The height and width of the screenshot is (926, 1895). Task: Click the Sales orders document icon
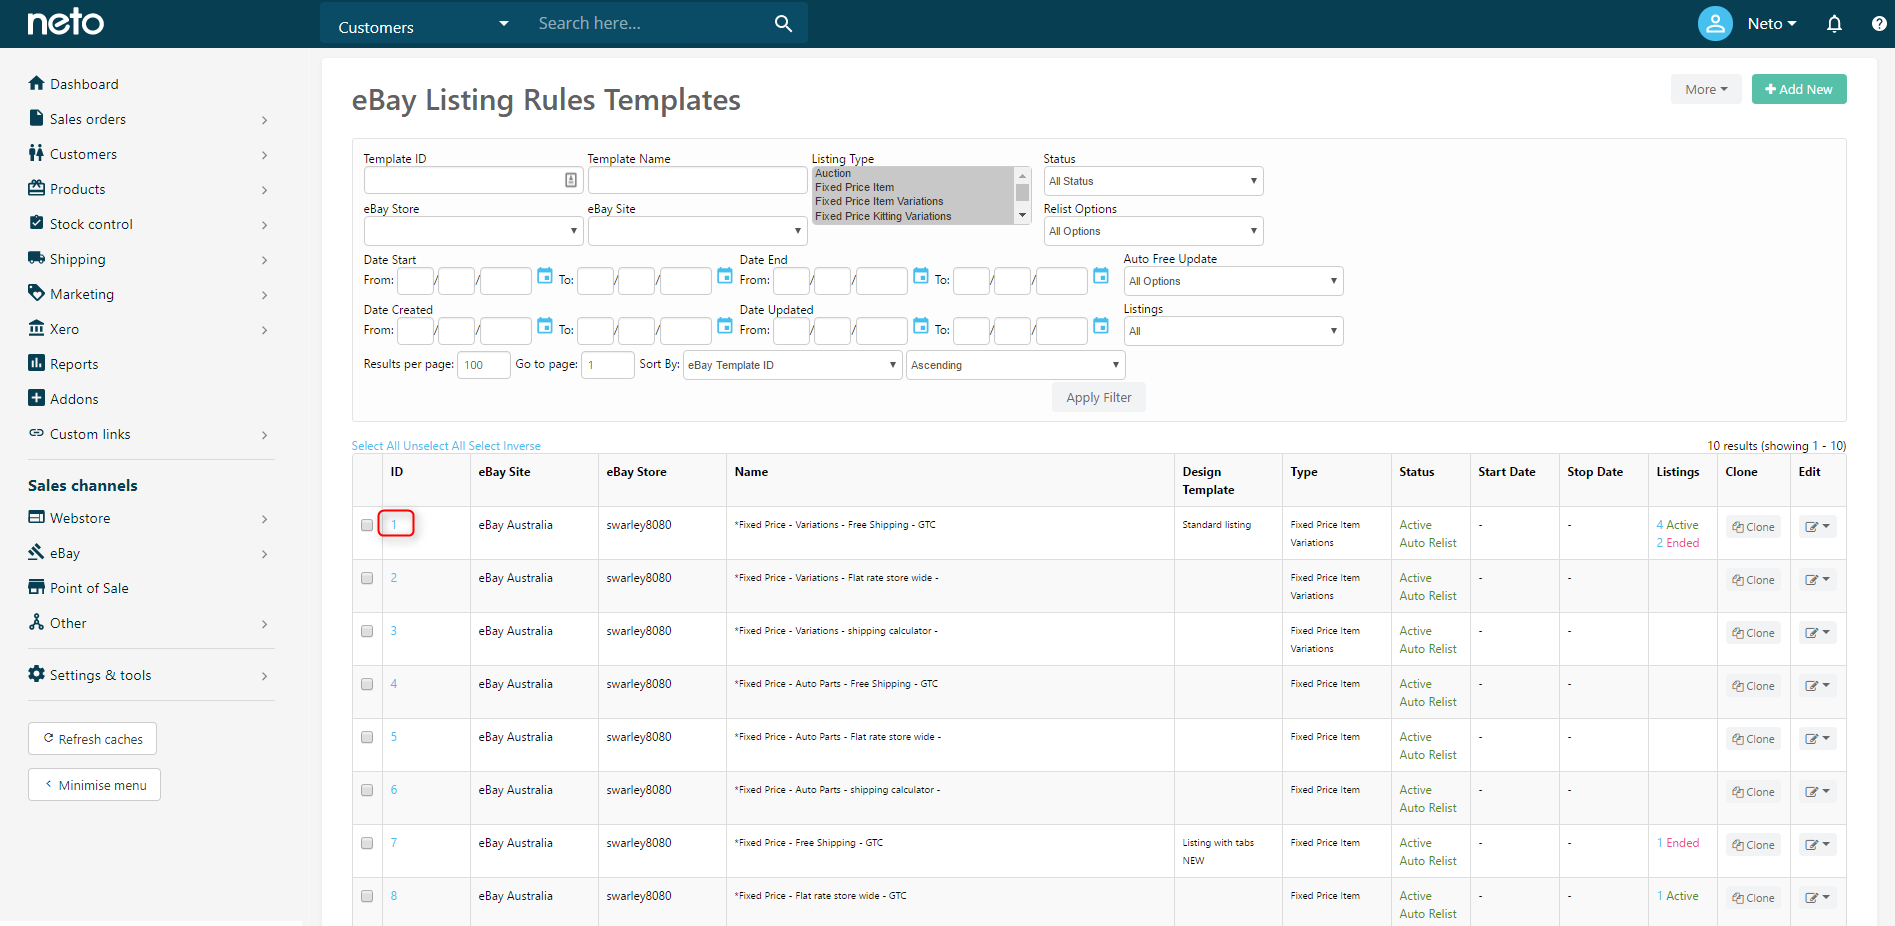tap(37, 118)
